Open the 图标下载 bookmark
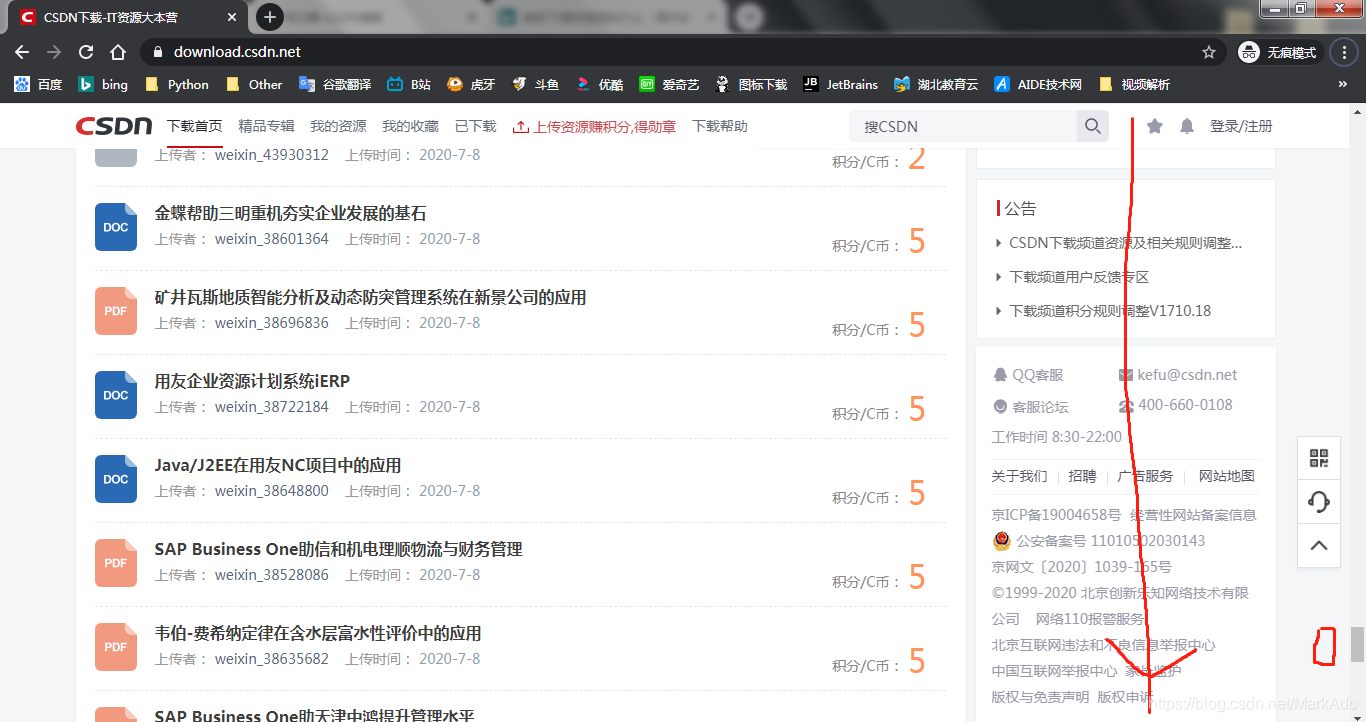 click(x=751, y=85)
